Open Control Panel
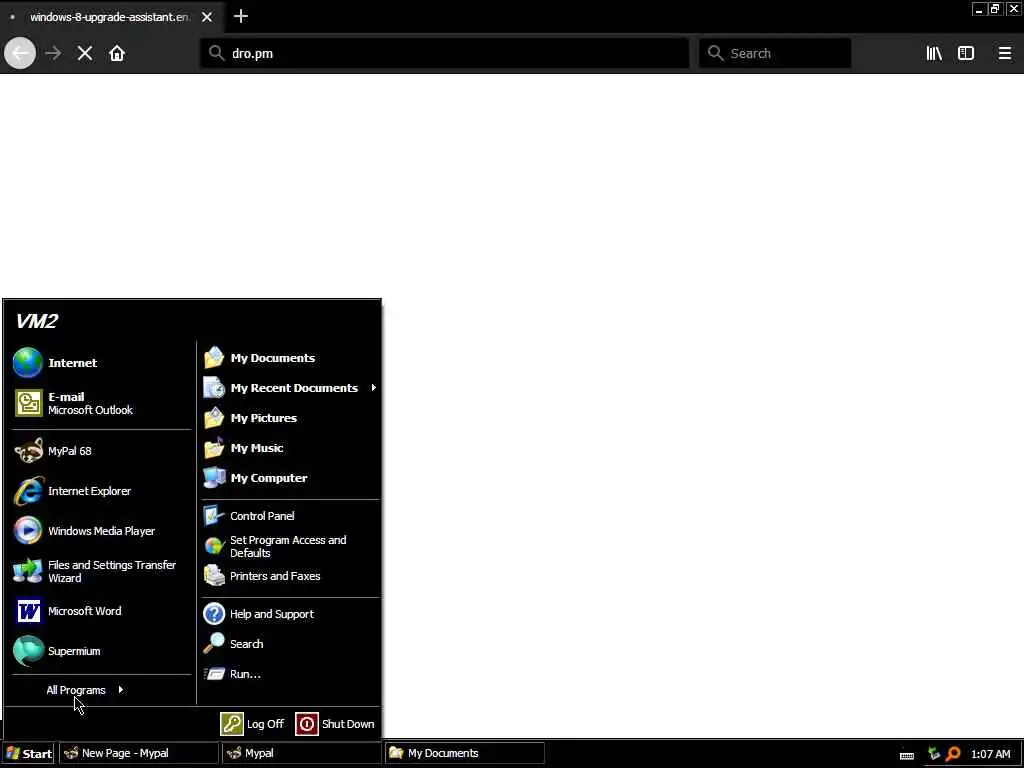1024x768 pixels. coord(291,516)
